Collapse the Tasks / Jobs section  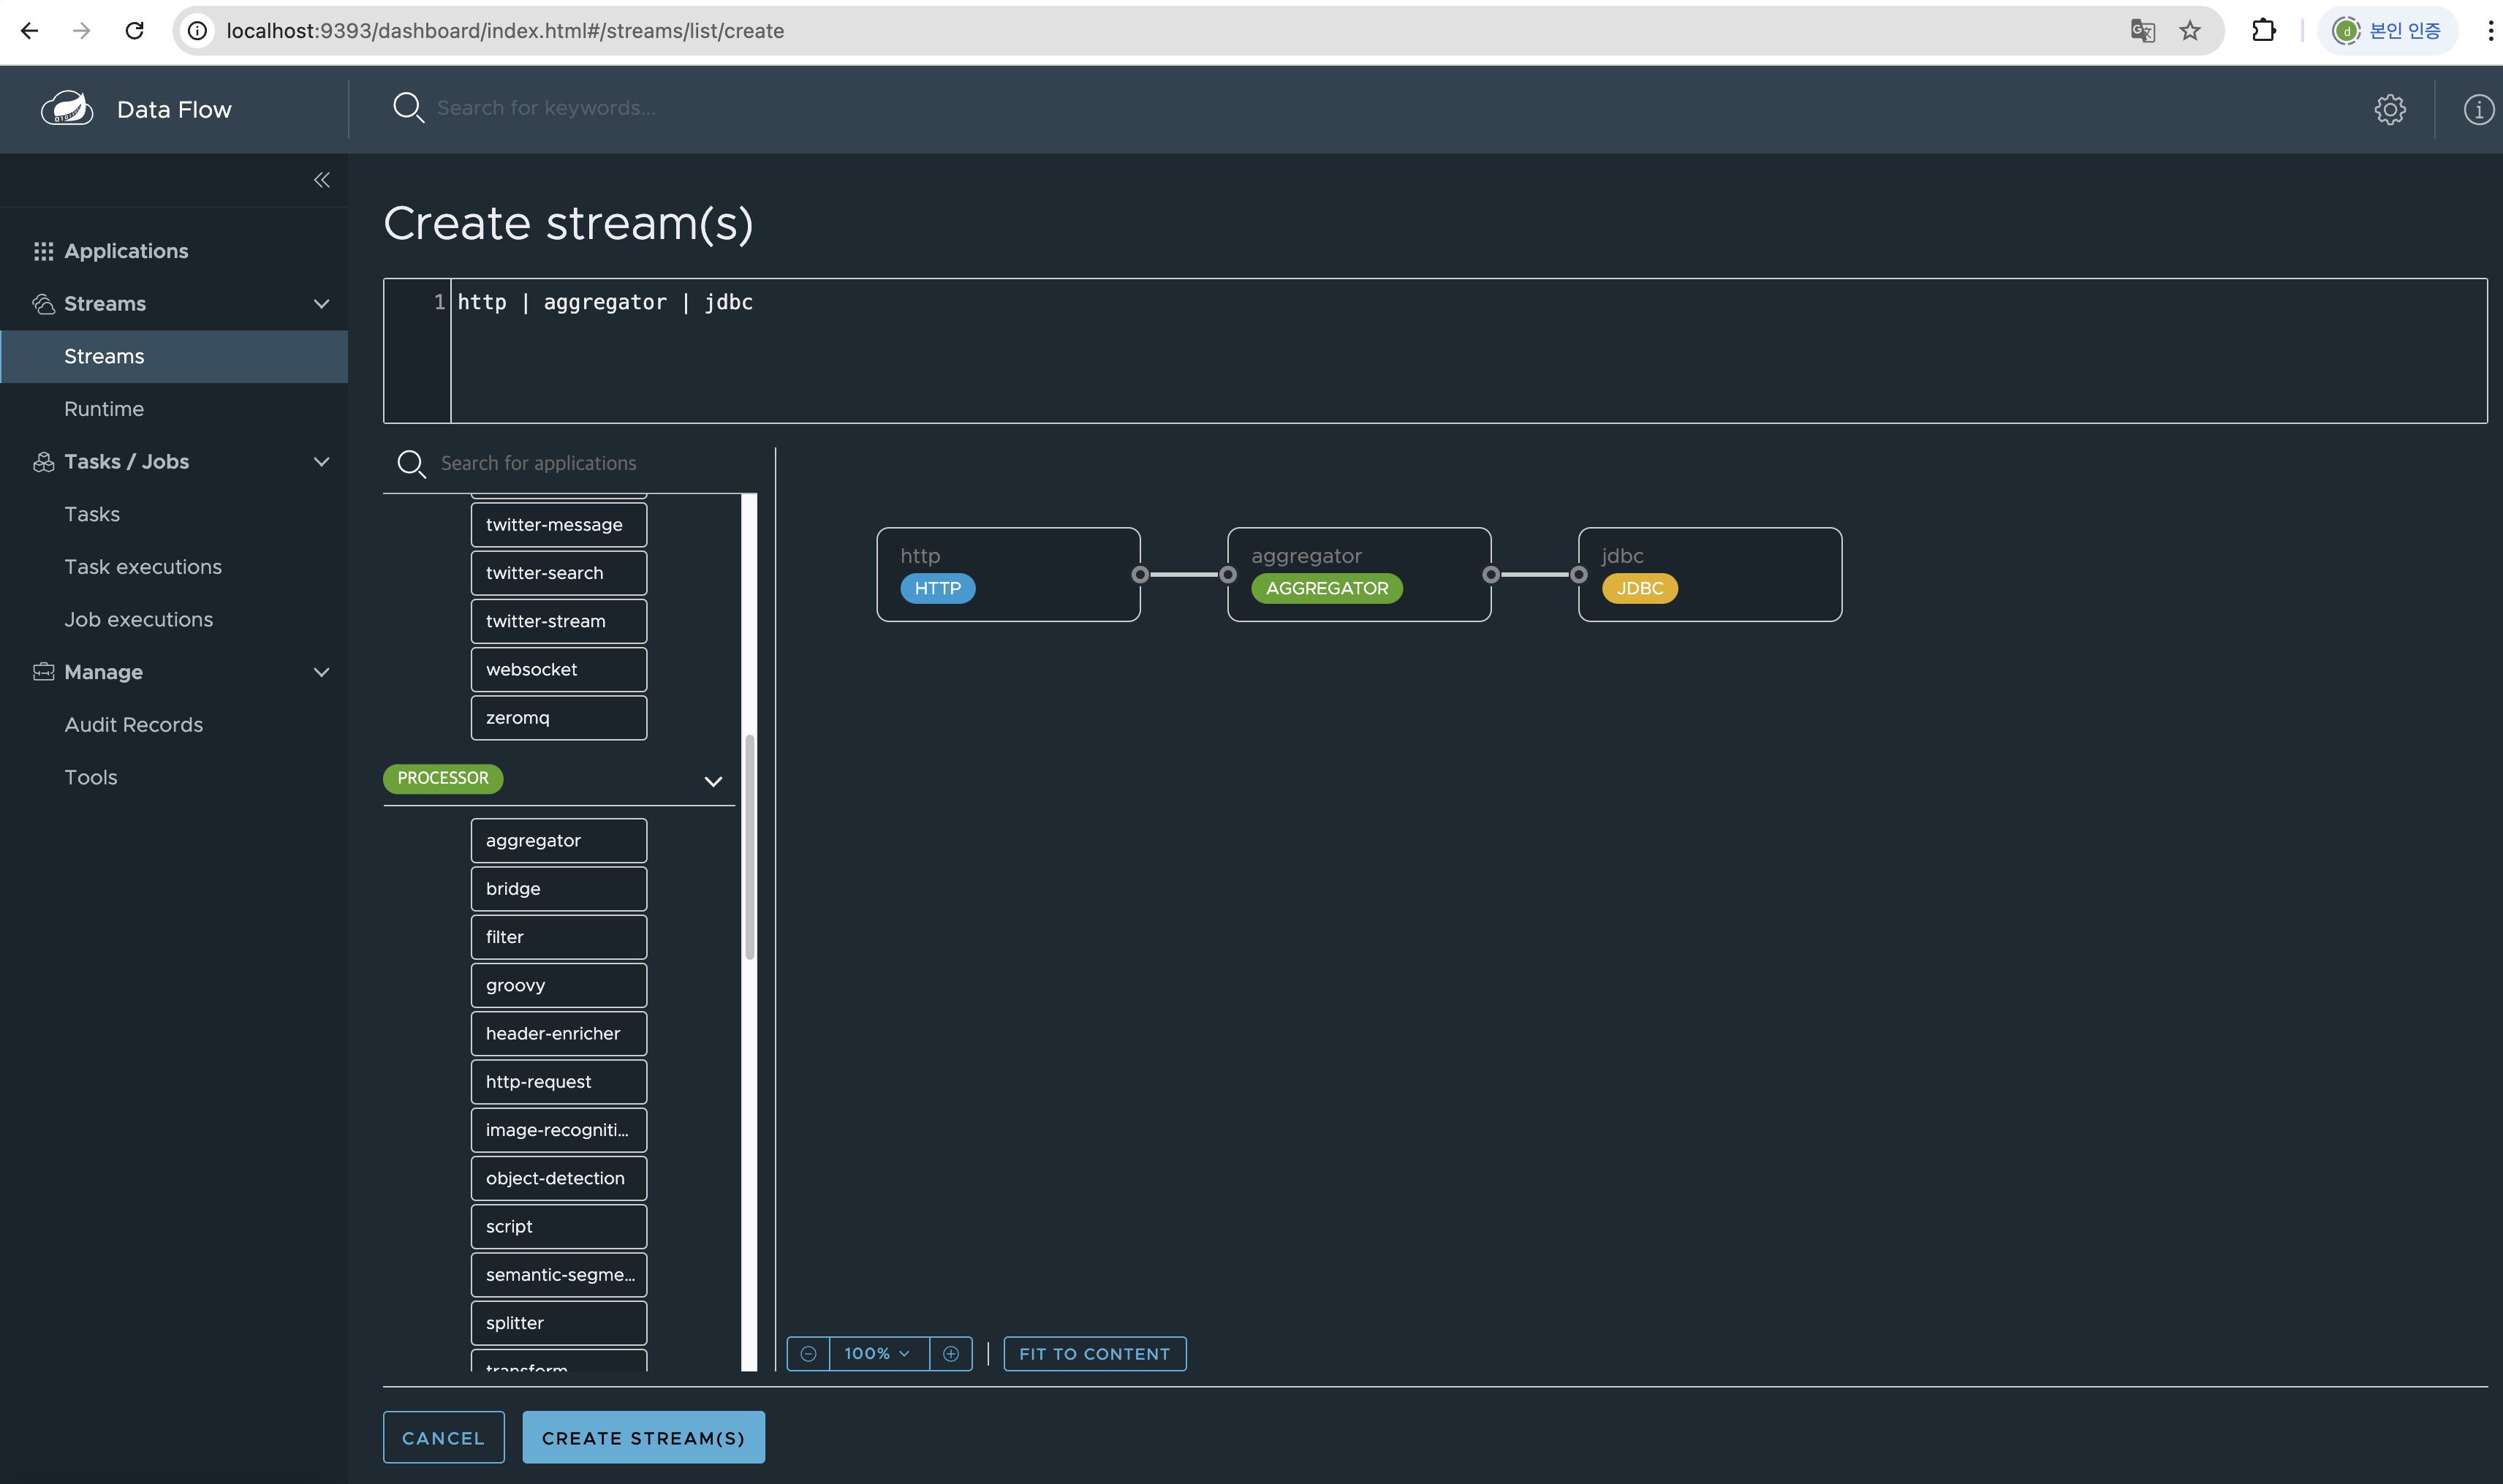pyautogui.click(x=321, y=462)
